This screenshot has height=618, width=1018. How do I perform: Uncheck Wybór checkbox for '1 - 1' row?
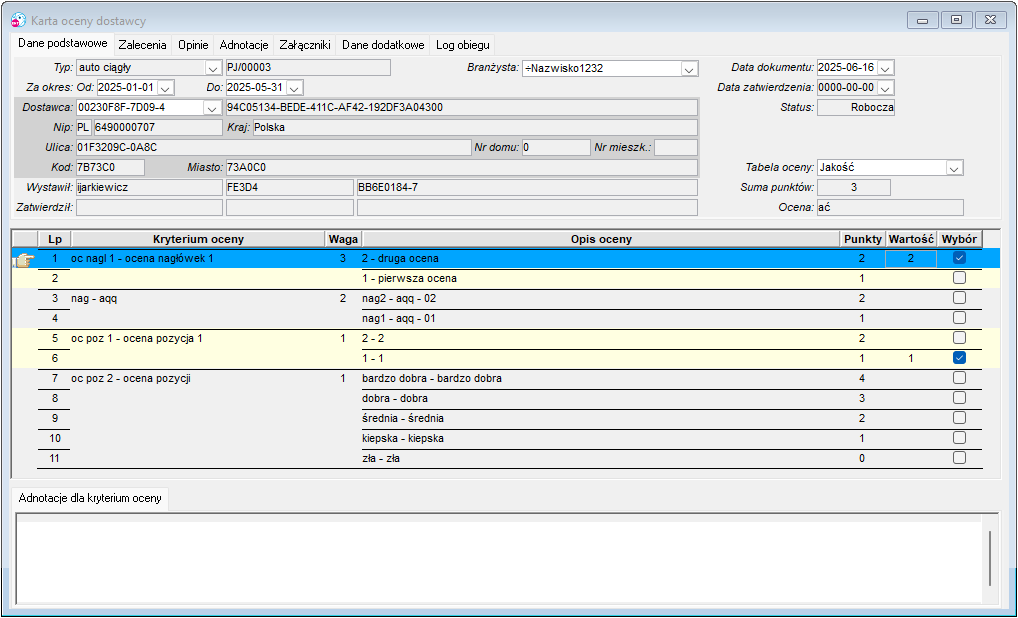[x=959, y=358]
